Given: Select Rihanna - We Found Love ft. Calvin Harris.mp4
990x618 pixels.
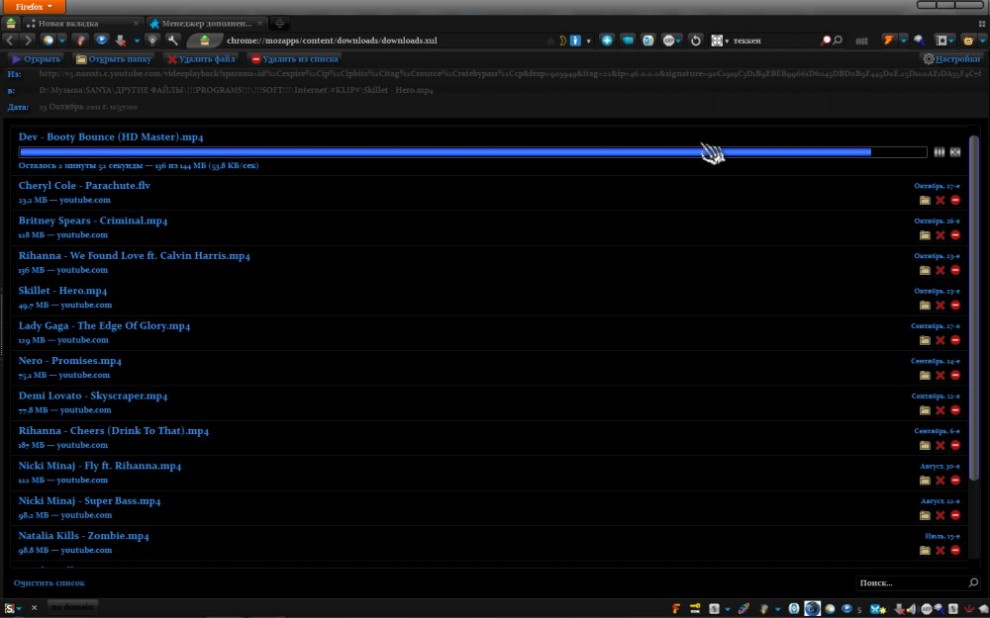Looking at the screenshot, I should pyautogui.click(x=489, y=263).
